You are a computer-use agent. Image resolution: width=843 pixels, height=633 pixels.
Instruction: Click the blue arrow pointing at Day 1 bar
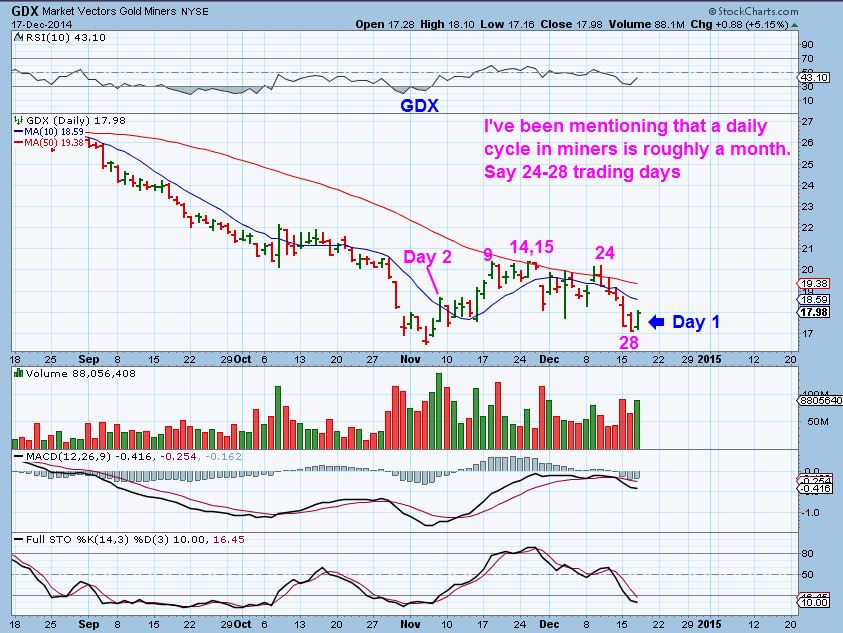[x=656, y=322]
